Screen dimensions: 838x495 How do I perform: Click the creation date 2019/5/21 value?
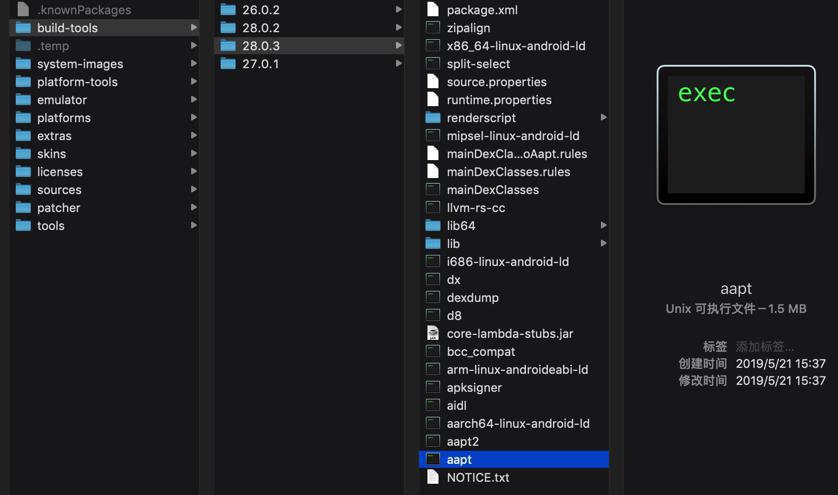[780, 363]
